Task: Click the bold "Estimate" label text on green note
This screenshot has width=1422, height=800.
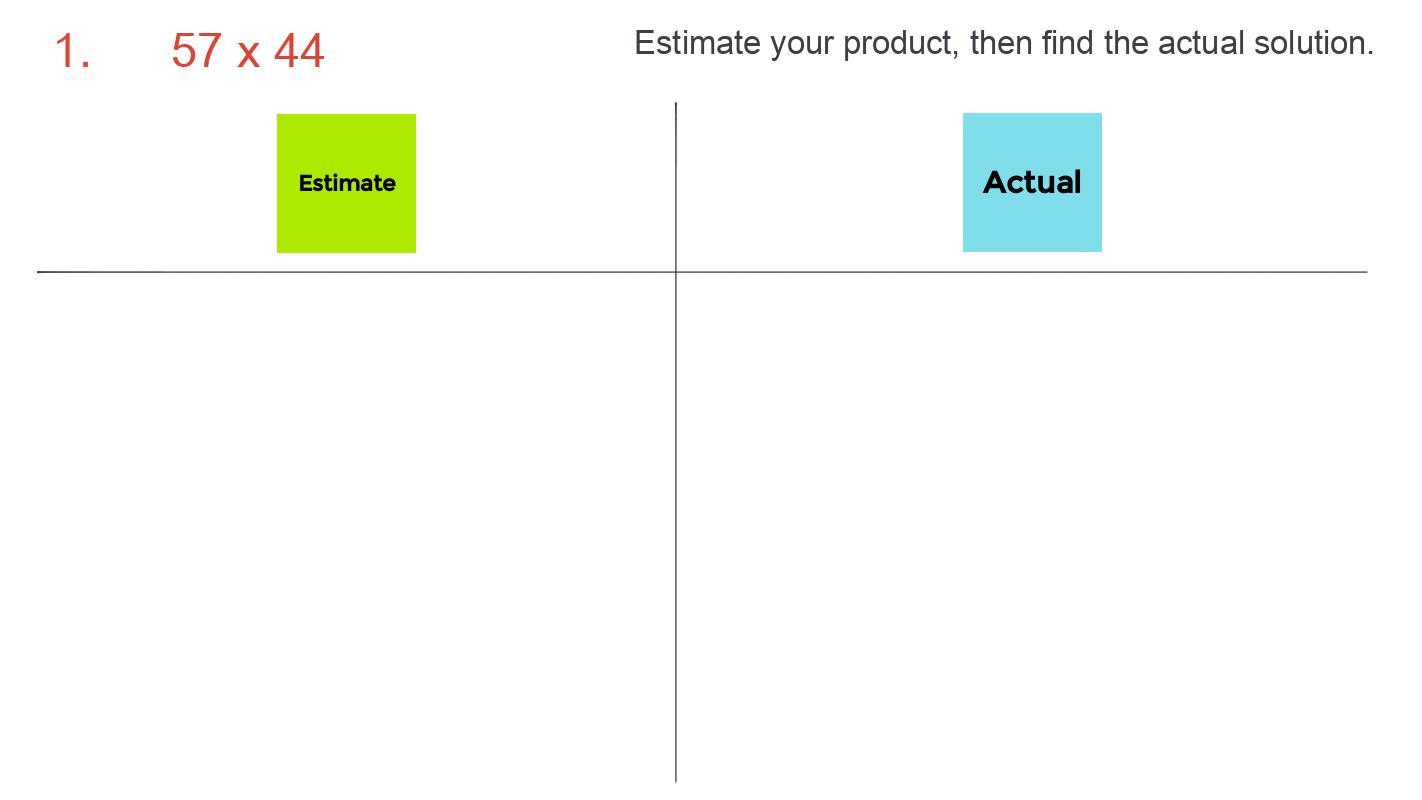Action: pyautogui.click(x=347, y=183)
